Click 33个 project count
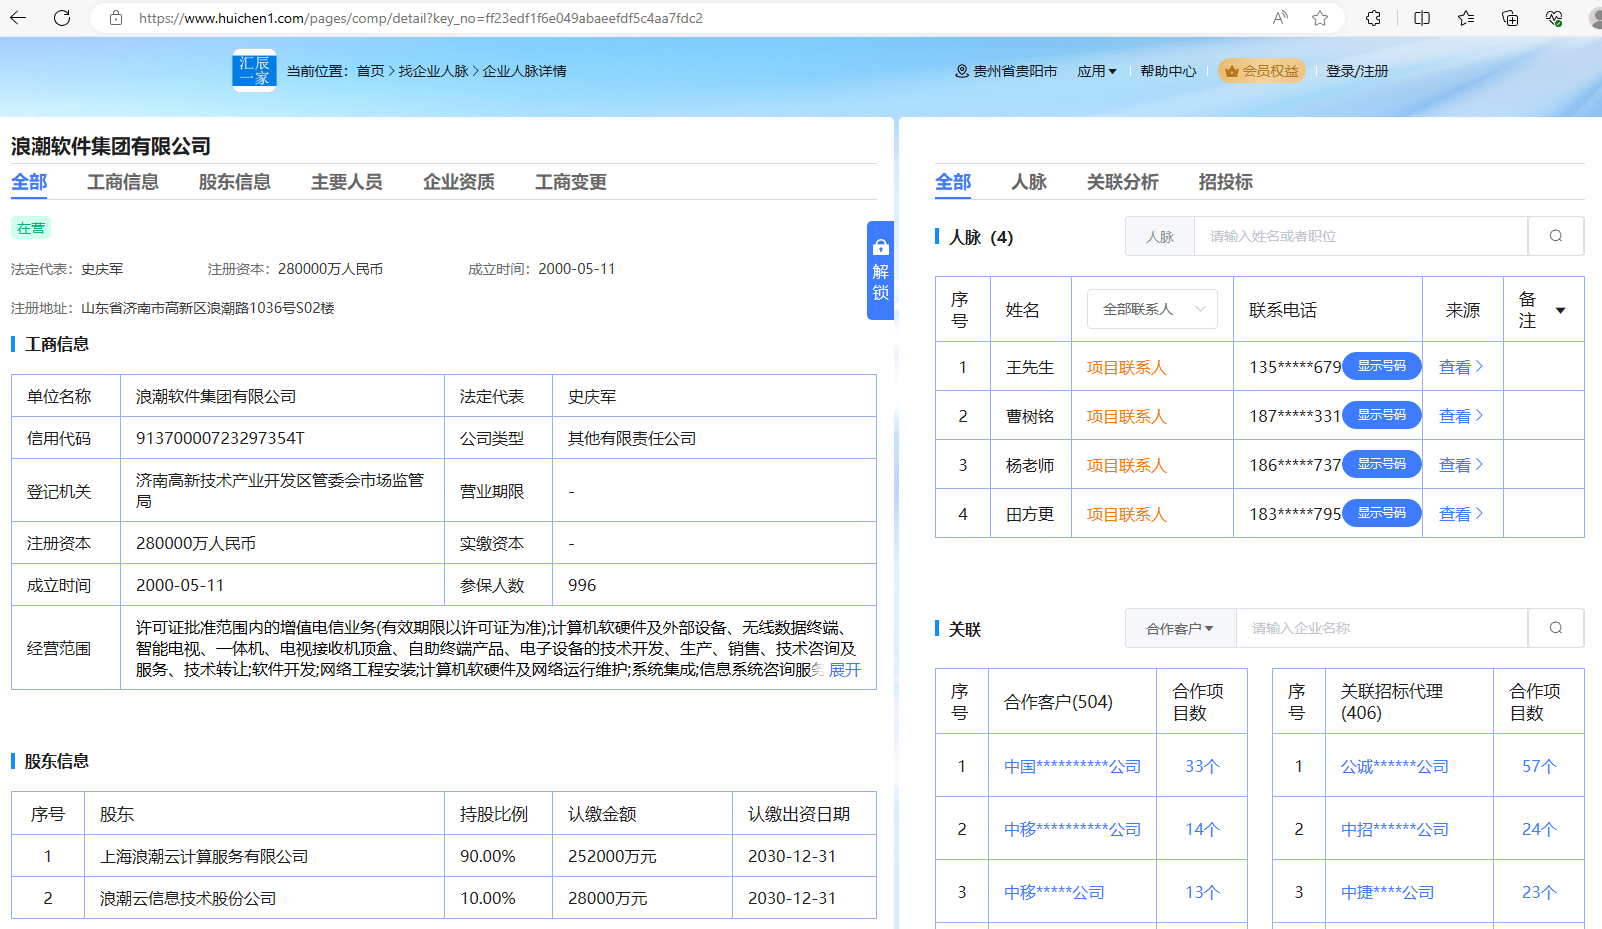Screen dimensions: 1602x929 coord(1202,766)
